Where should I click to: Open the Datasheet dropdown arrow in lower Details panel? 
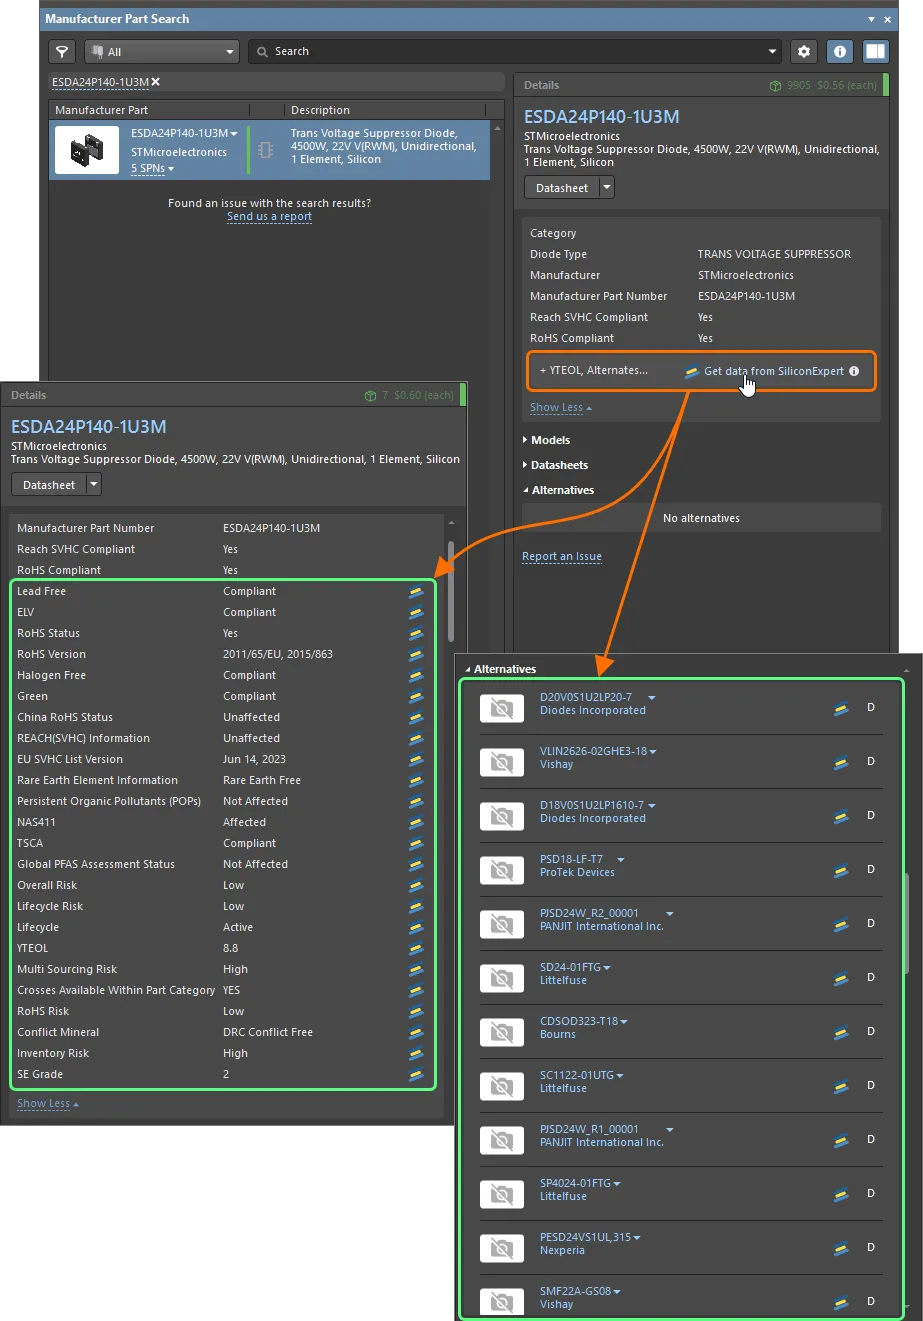pyautogui.click(x=94, y=485)
